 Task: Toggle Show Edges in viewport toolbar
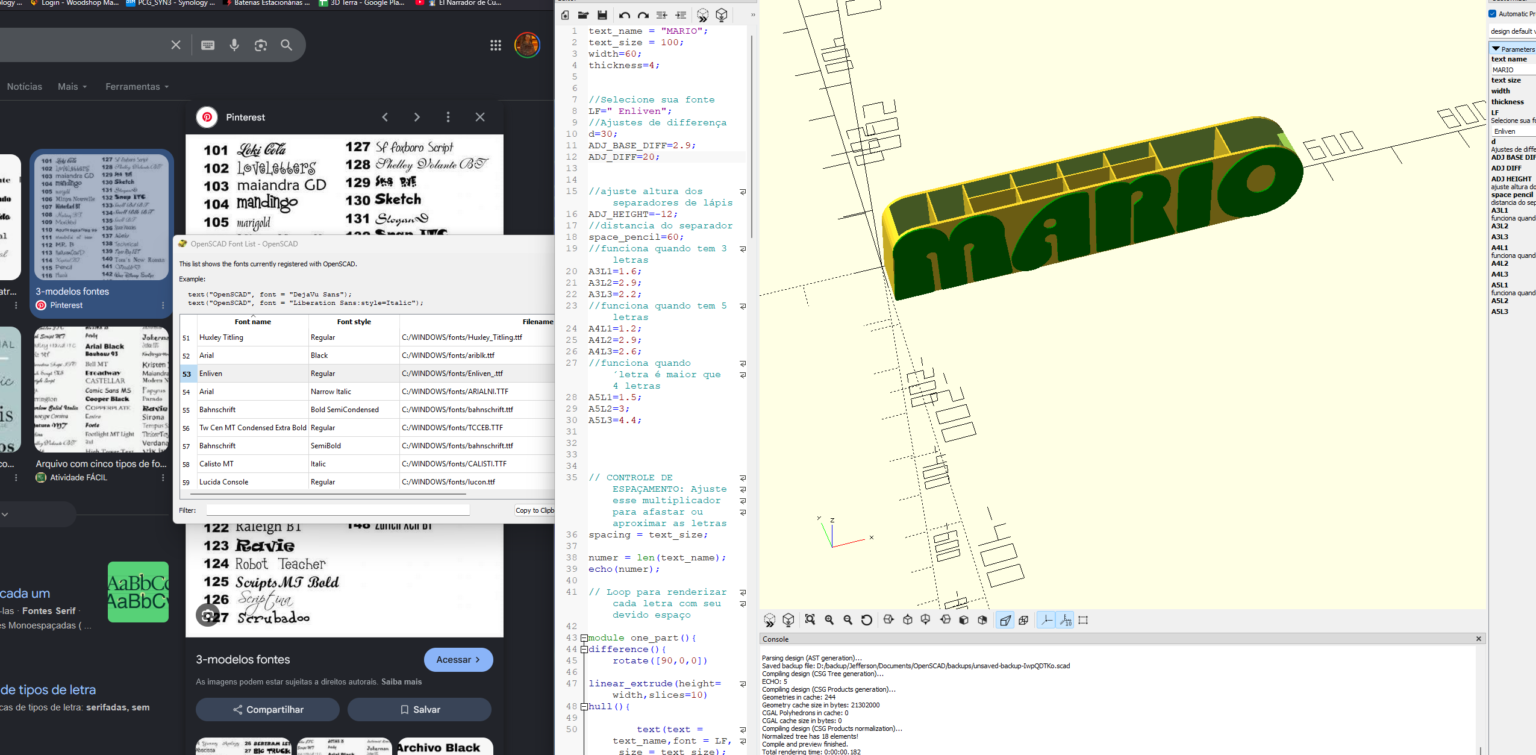1083,620
